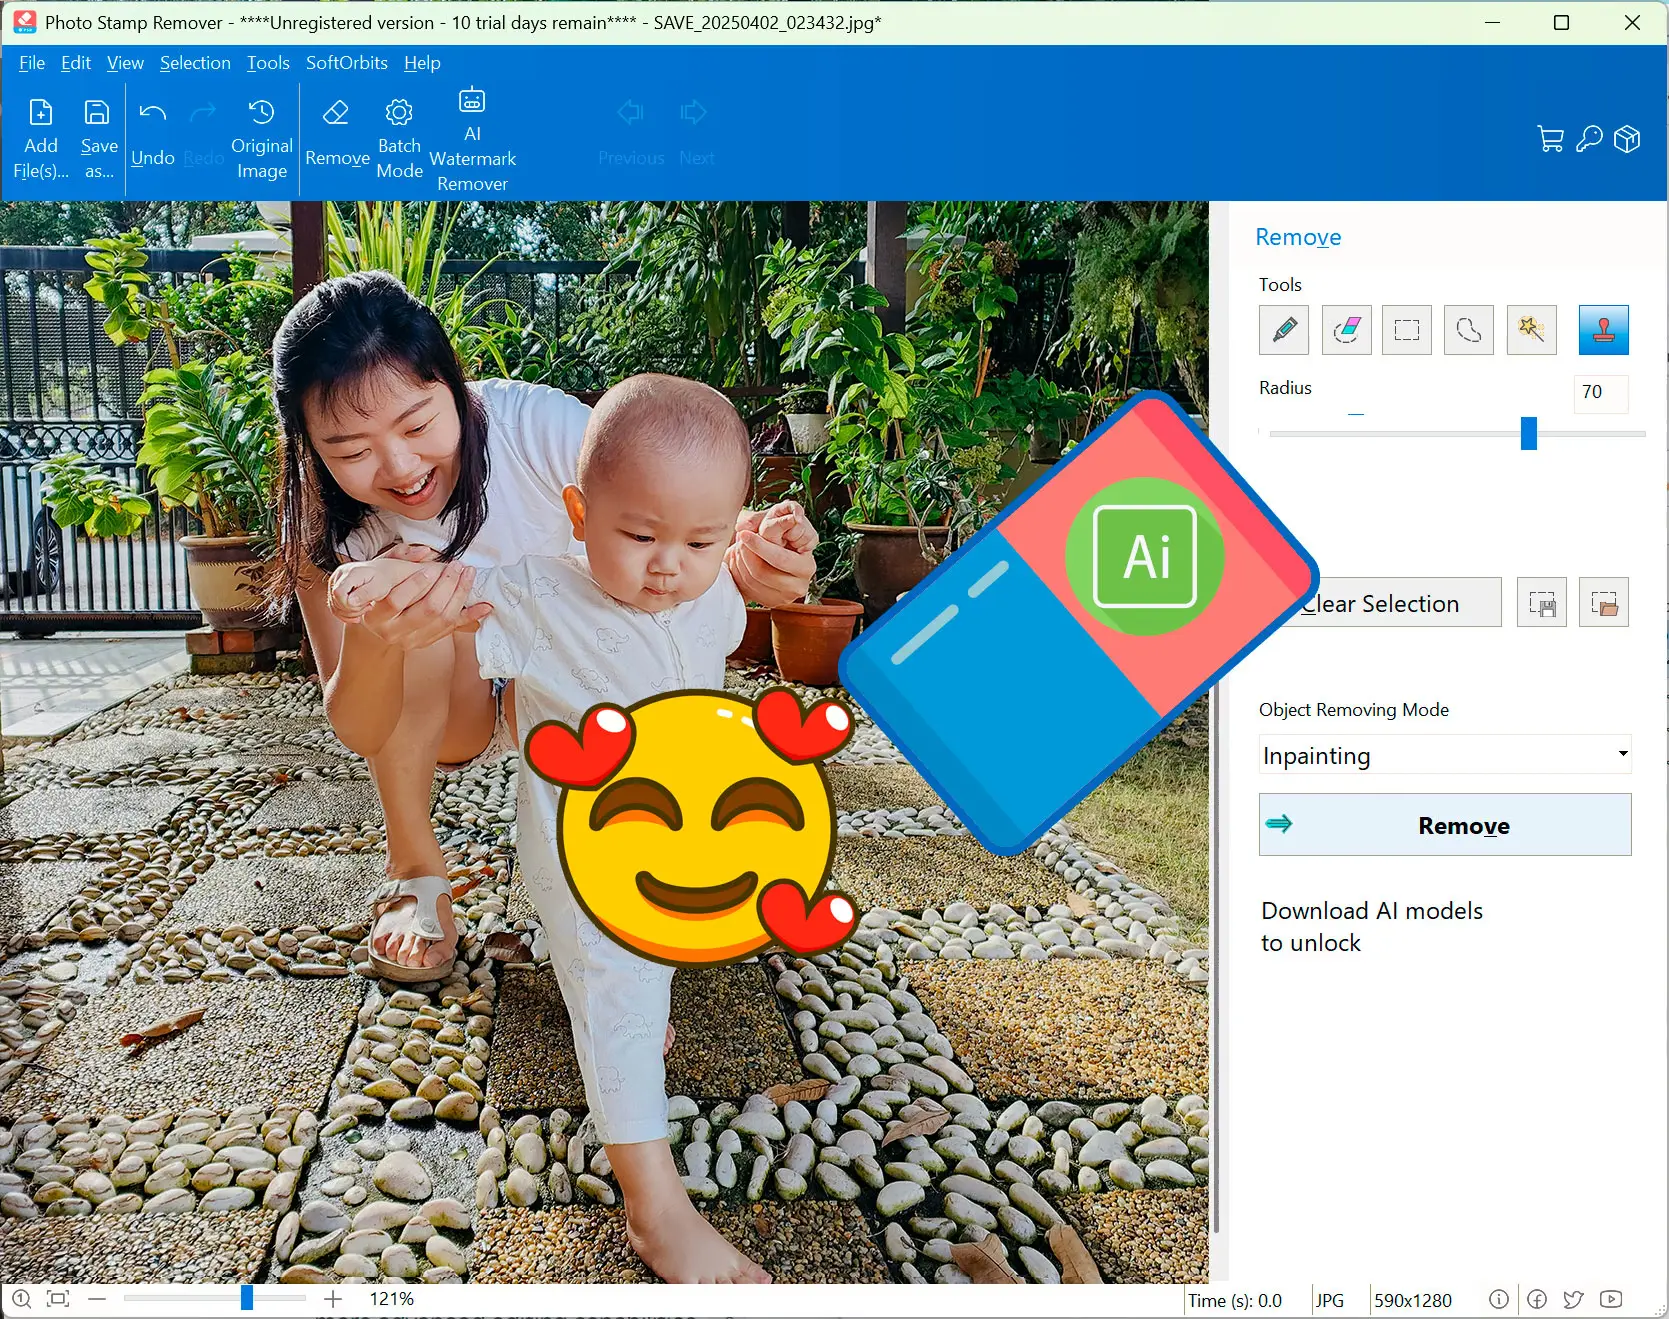
Task: Click the JPG format label
Action: [x=1330, y=1301]
